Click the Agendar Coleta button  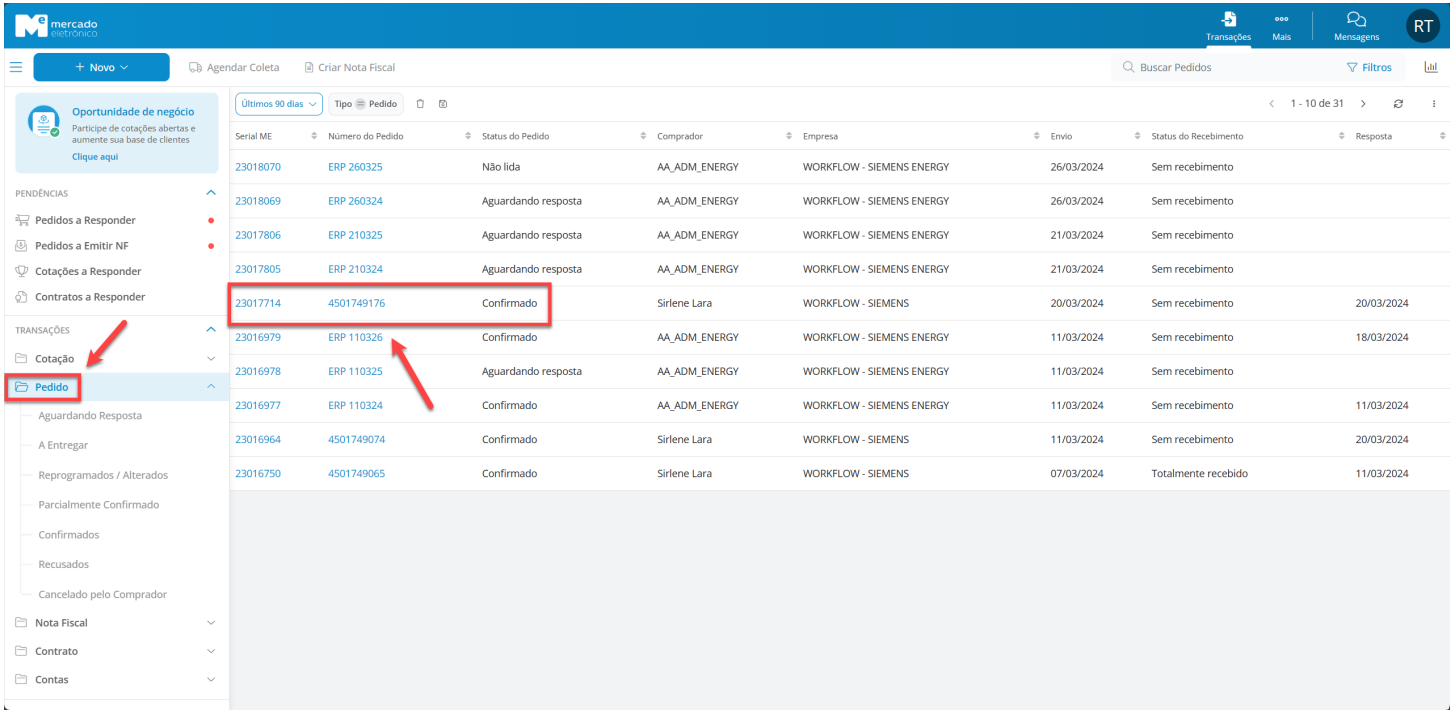click(x=234, y=67)
